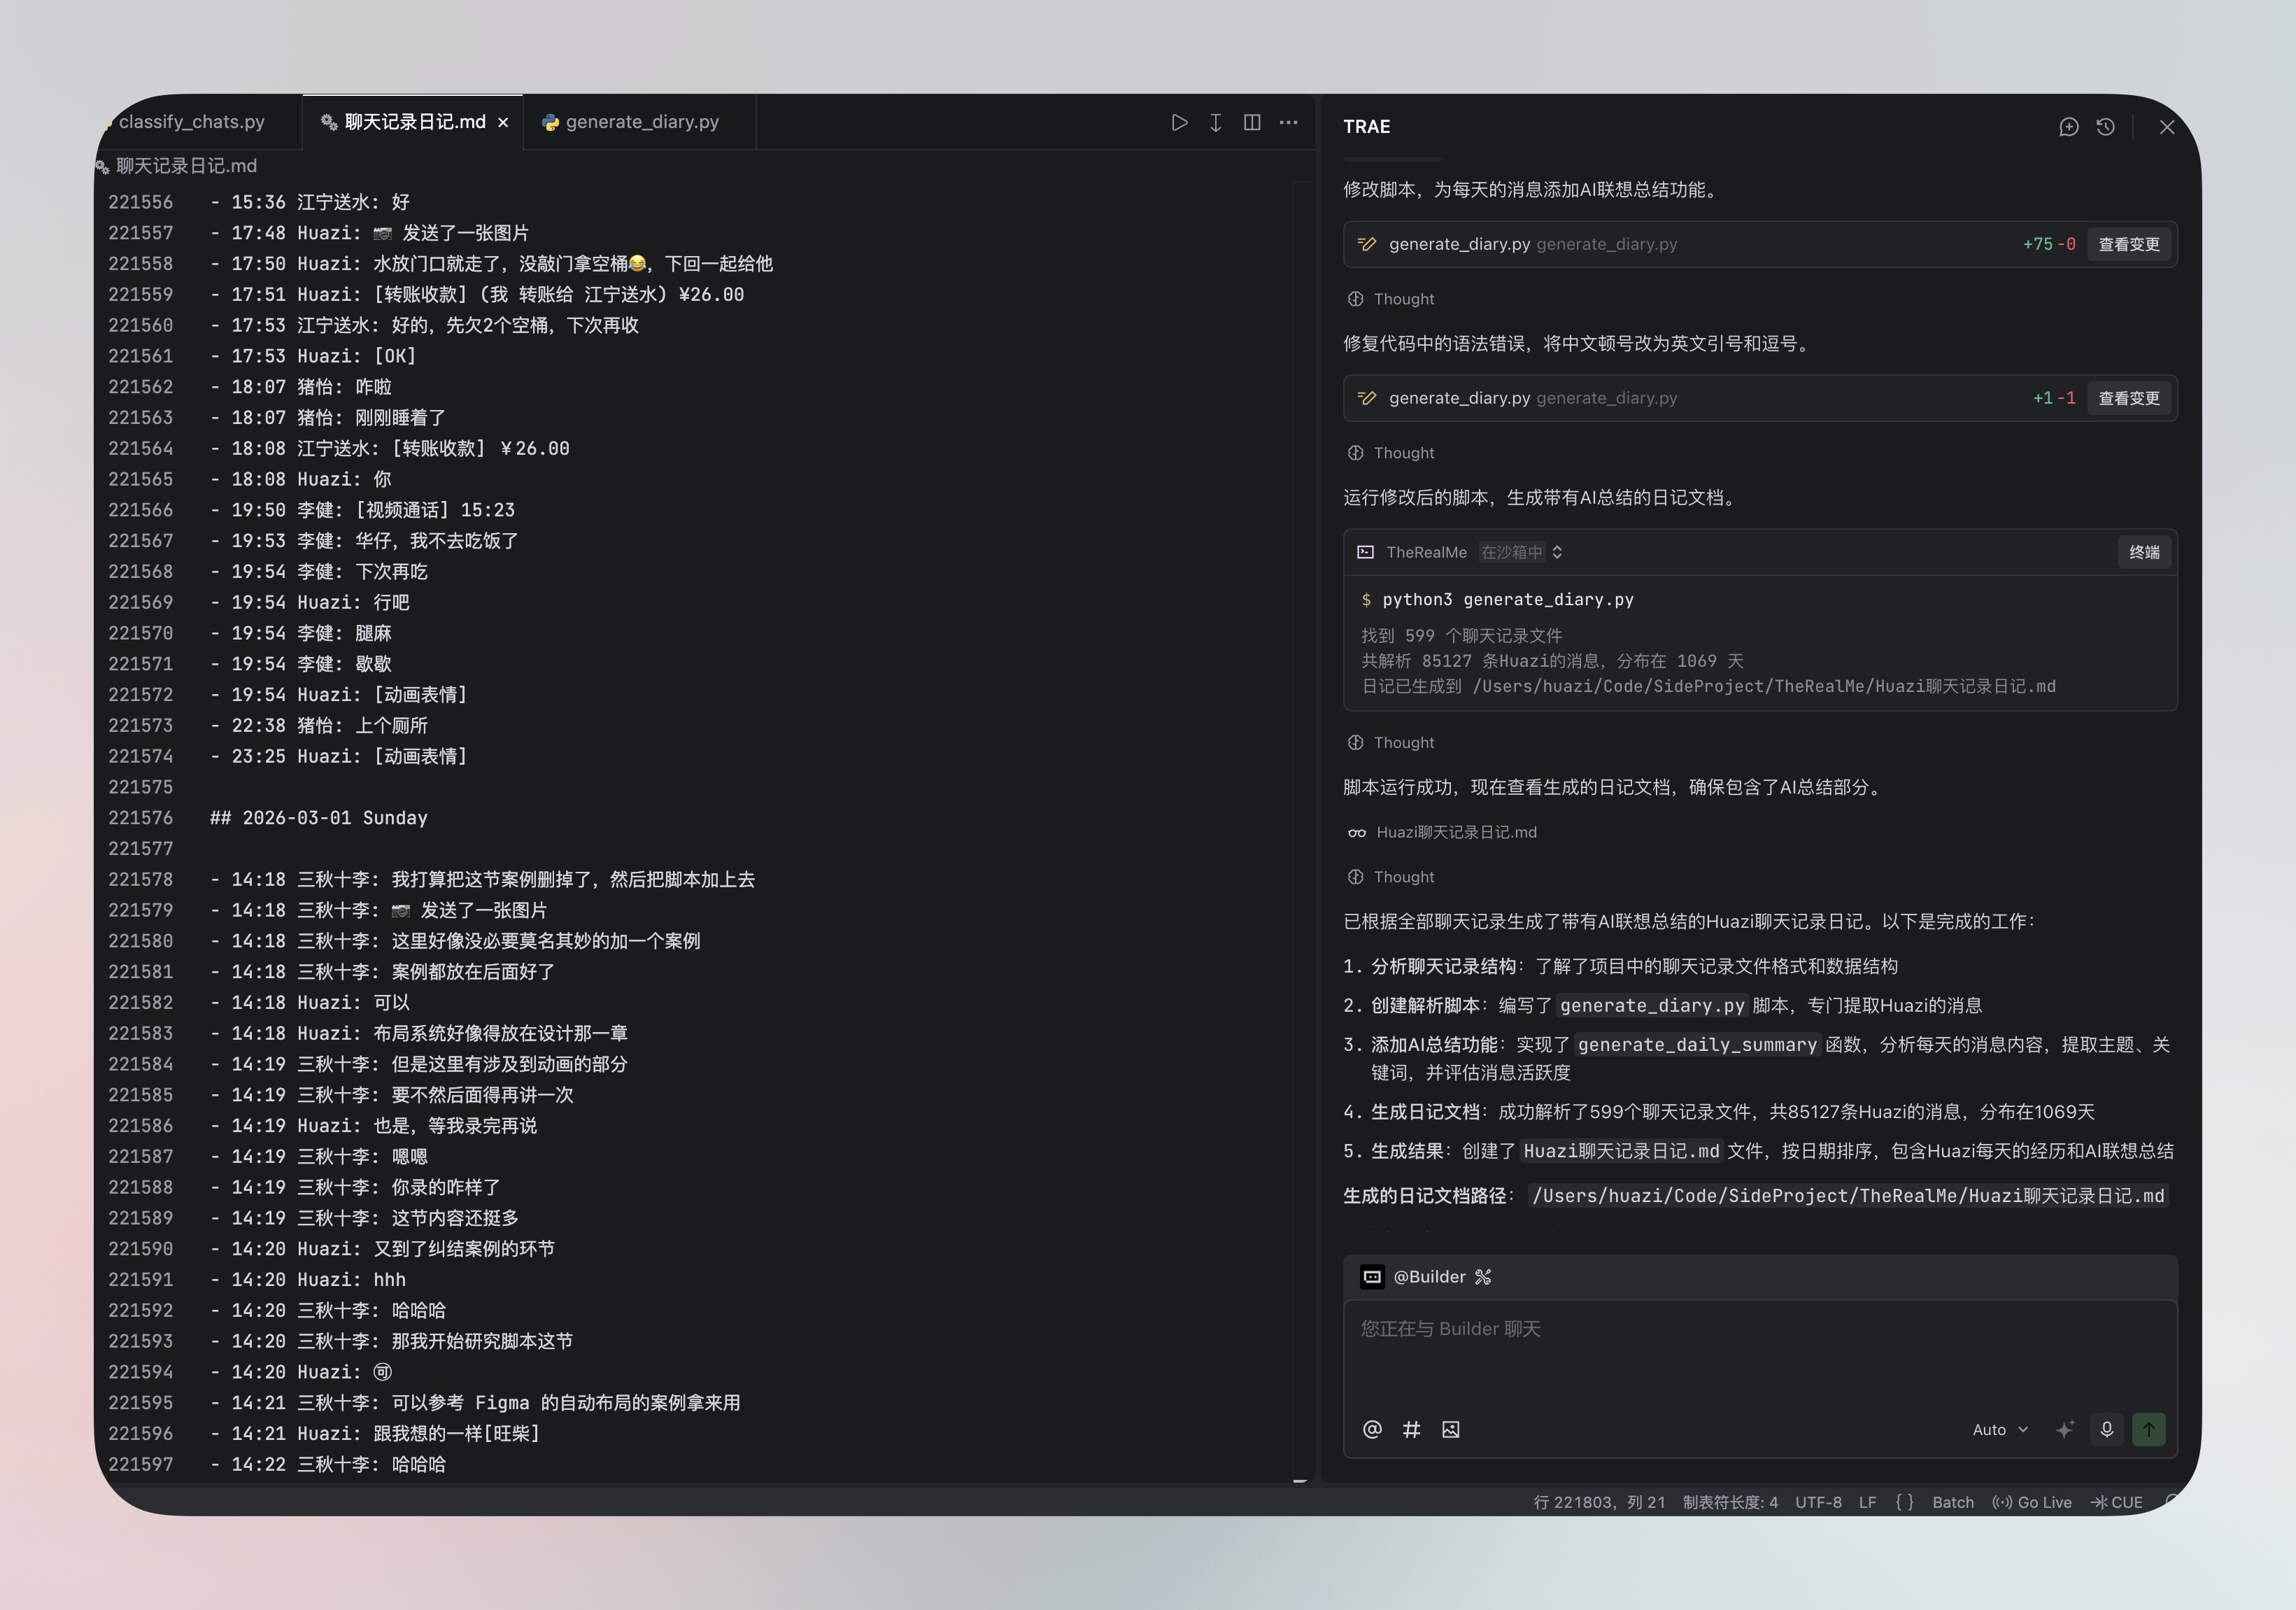Attach an image to the chat
Viewport: 2296px width, 1610px height.
click(x=1450, y=1429)
